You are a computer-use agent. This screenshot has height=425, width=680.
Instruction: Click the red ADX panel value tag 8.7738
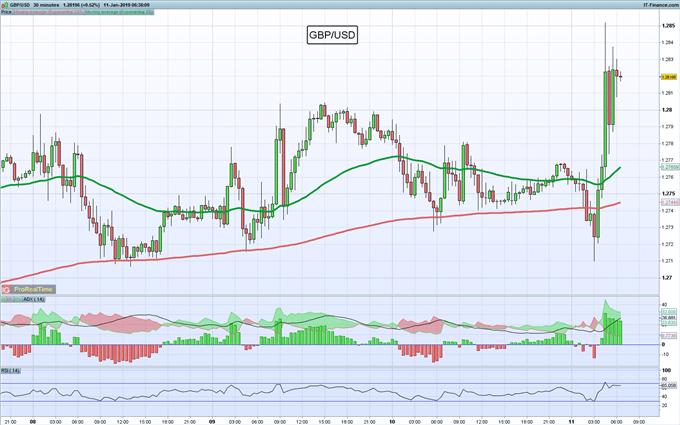[x=668, y=336]
